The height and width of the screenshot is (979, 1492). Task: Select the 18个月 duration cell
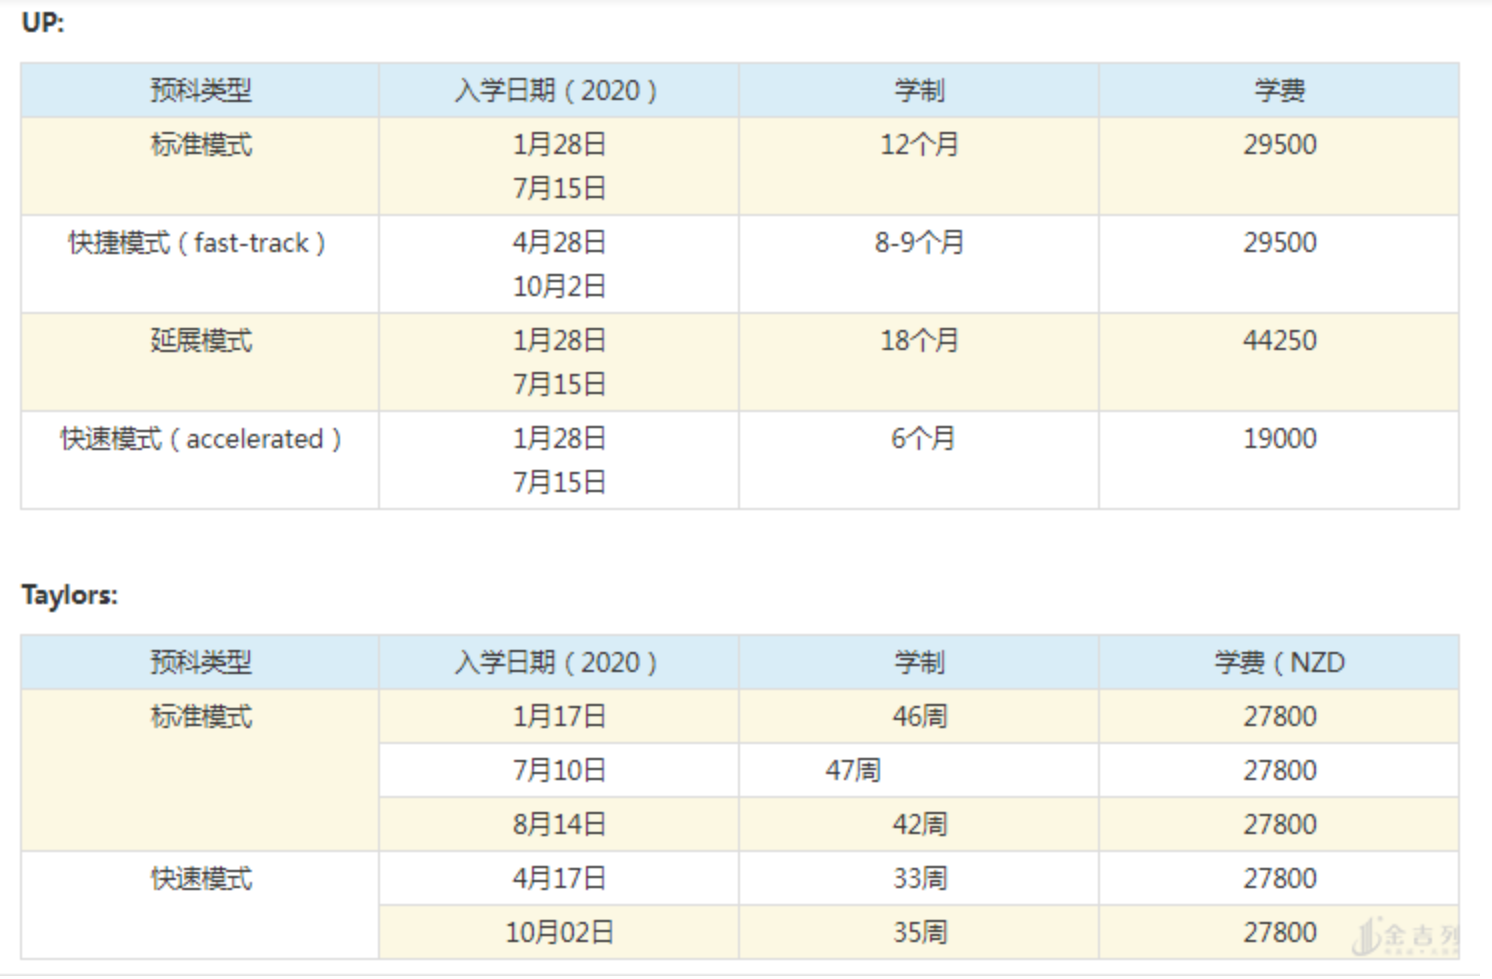919,341
